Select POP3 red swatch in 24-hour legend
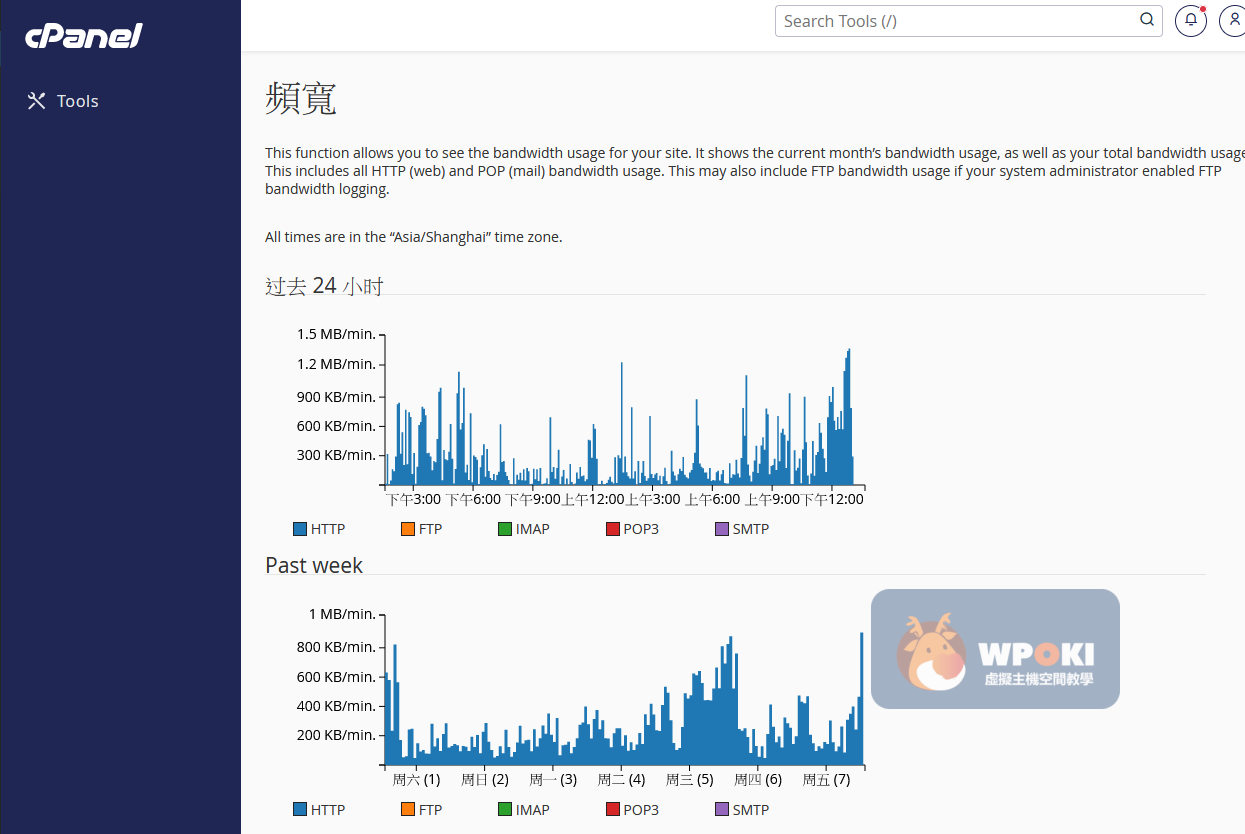Viewport: 1245px width, 834px height. (612, 529)
